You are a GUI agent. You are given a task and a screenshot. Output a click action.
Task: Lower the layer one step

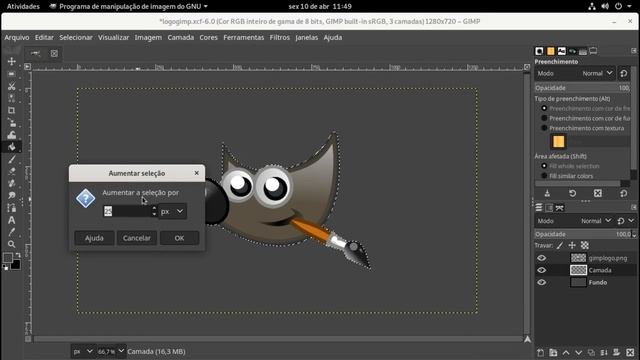[578, 353]
